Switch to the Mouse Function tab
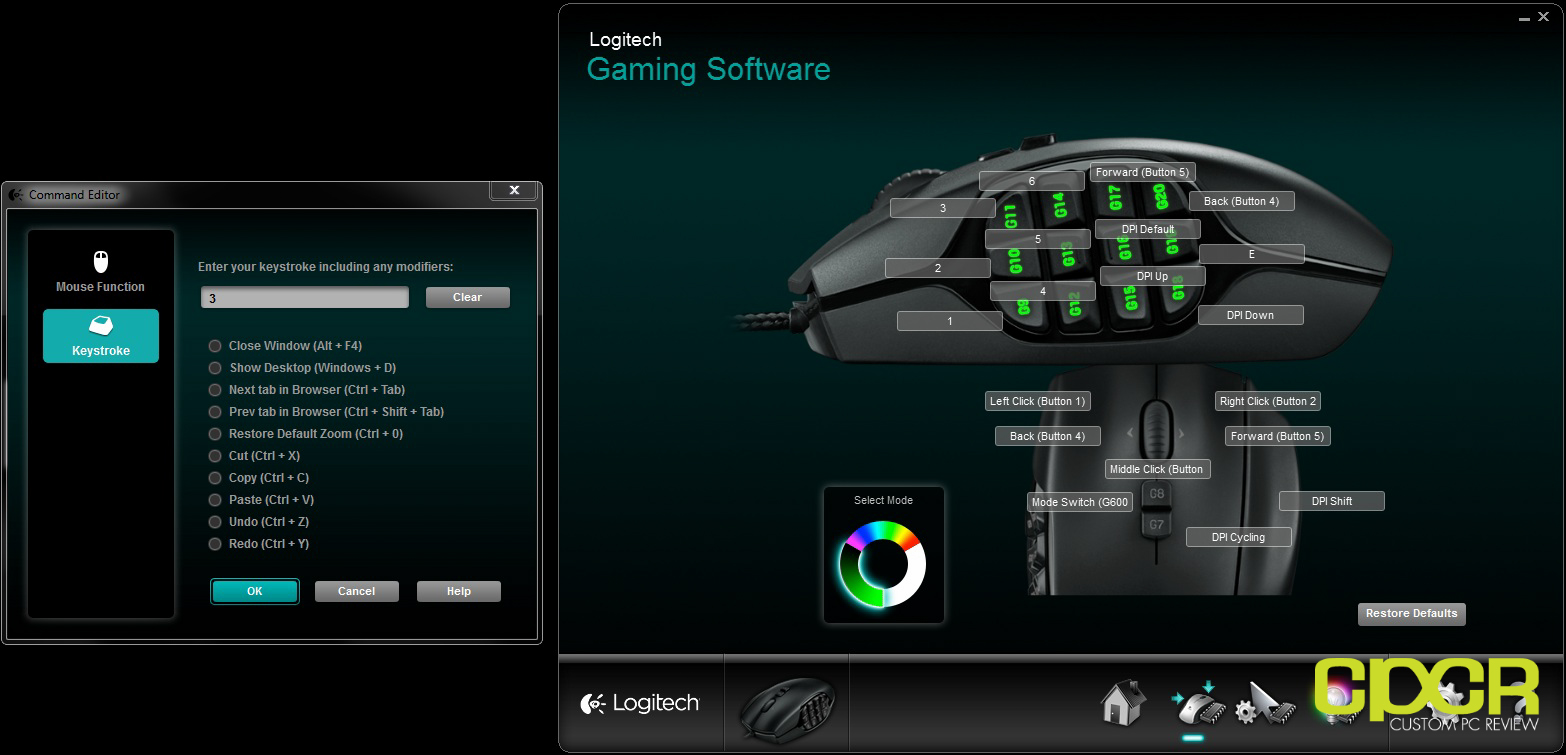1566x755 pixels. point(100,272)
